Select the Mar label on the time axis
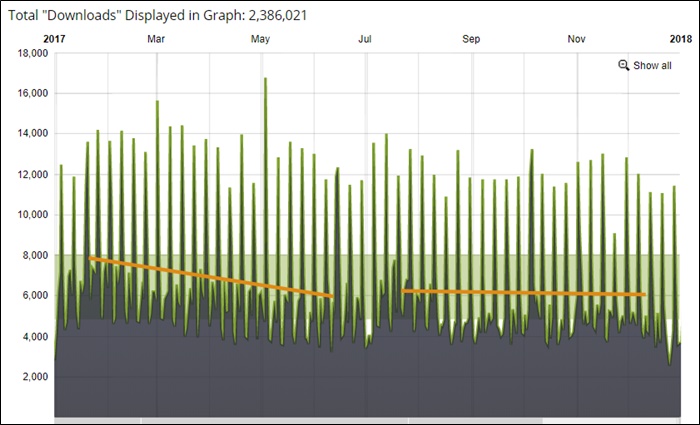Viewport: 700px width, 425px height. tap(156, 39)
